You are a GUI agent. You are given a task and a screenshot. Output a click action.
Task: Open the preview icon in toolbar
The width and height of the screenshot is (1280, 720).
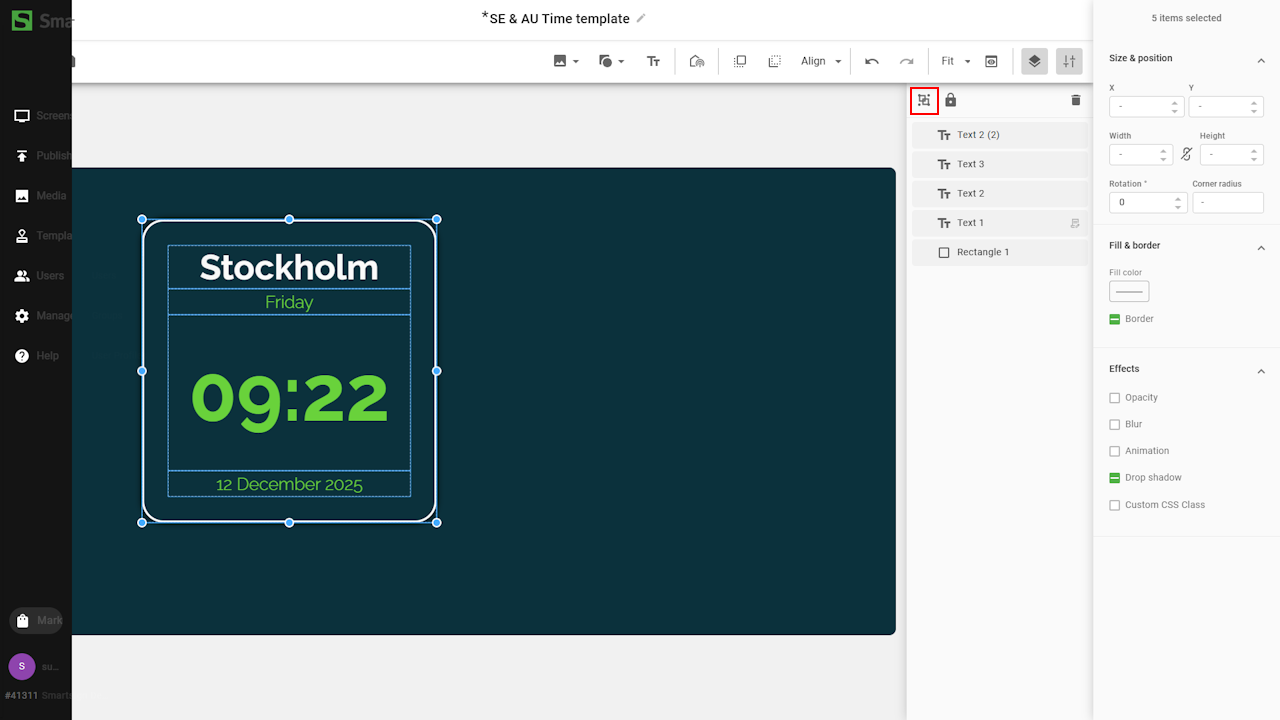tap(991, 61)
